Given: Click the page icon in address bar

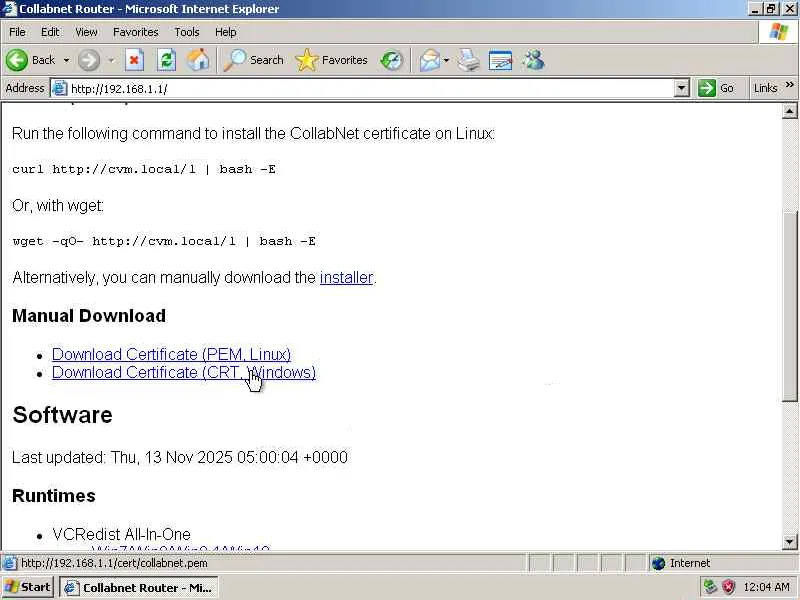Looking at the screenshot, I should tap(60, 88).
